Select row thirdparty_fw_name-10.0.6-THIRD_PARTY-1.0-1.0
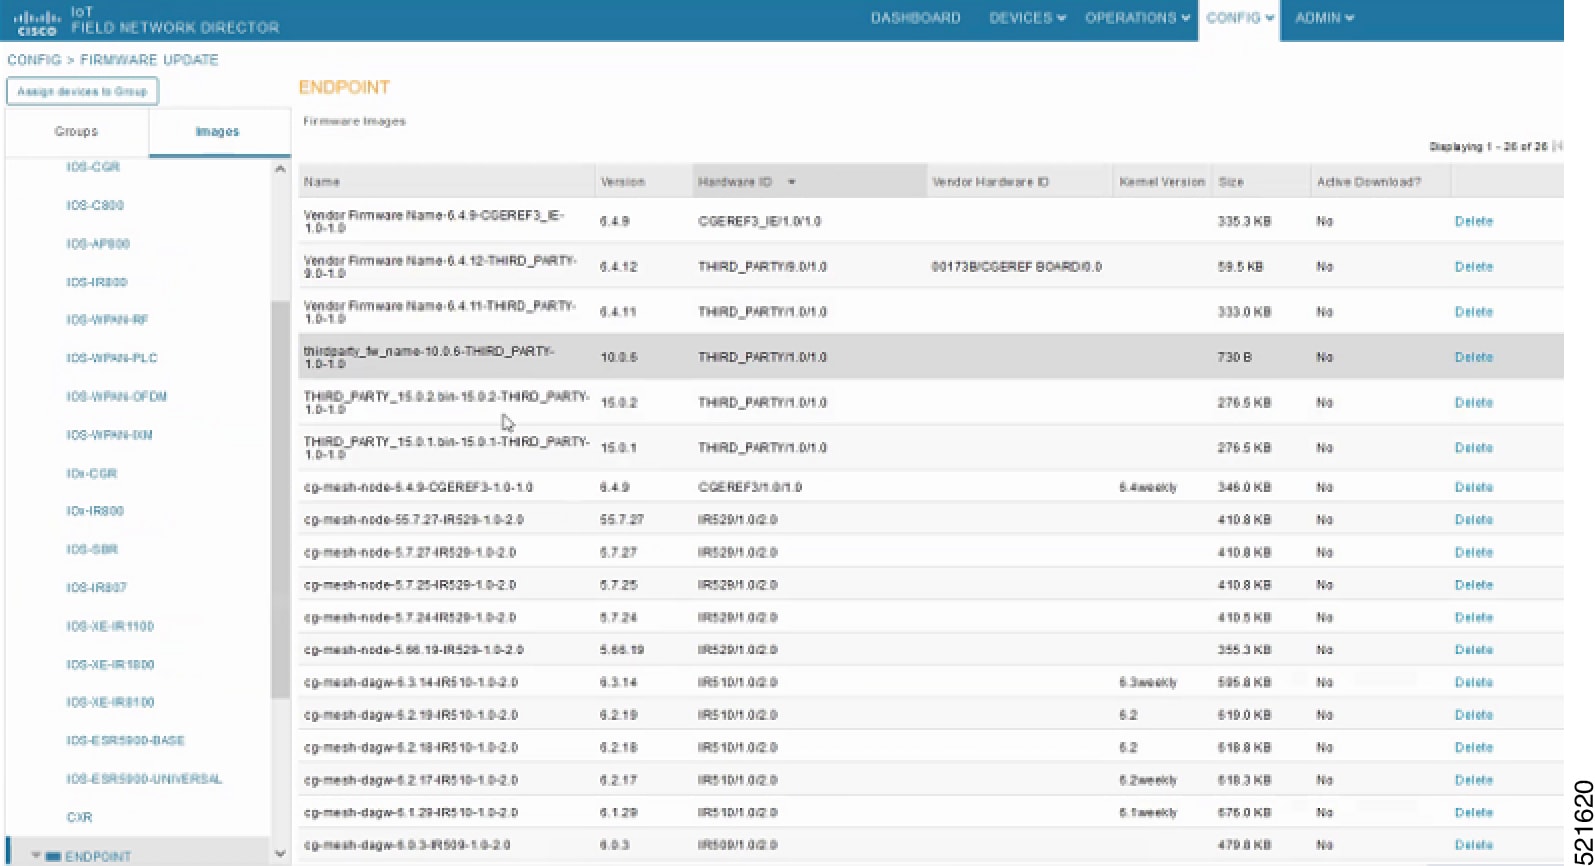Screen dimensions: 1595x866 click(931, 357)
